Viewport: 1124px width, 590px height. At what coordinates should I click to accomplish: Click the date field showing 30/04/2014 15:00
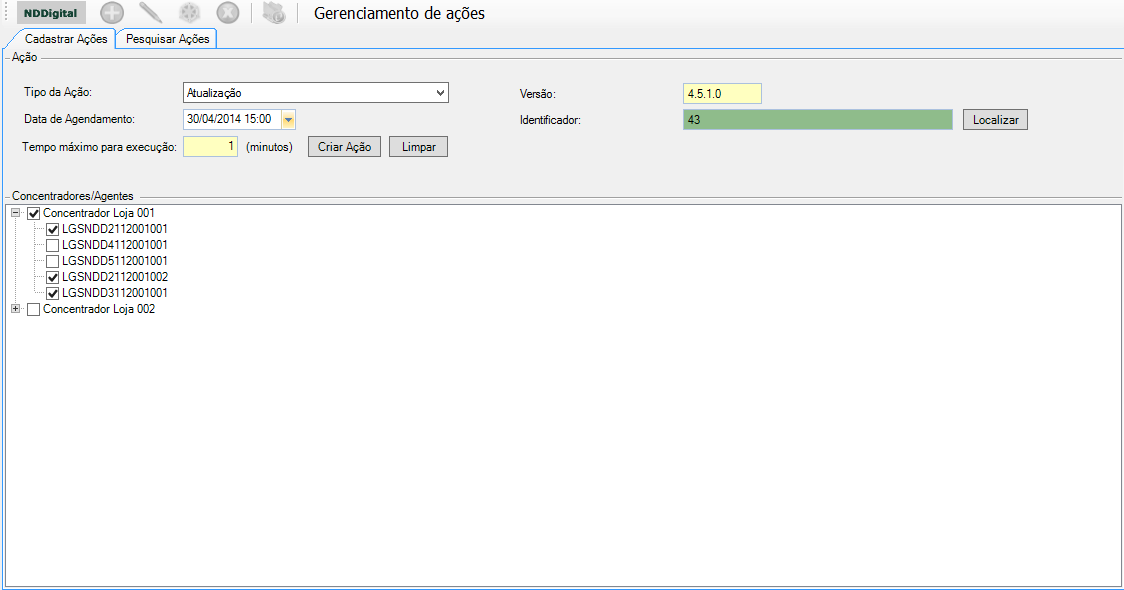coord(232,119)
